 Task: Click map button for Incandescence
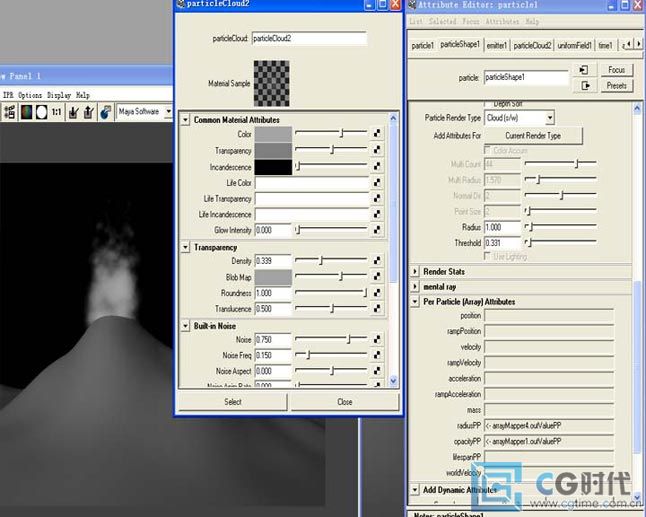pyautogui.click(x=377, y=166)
